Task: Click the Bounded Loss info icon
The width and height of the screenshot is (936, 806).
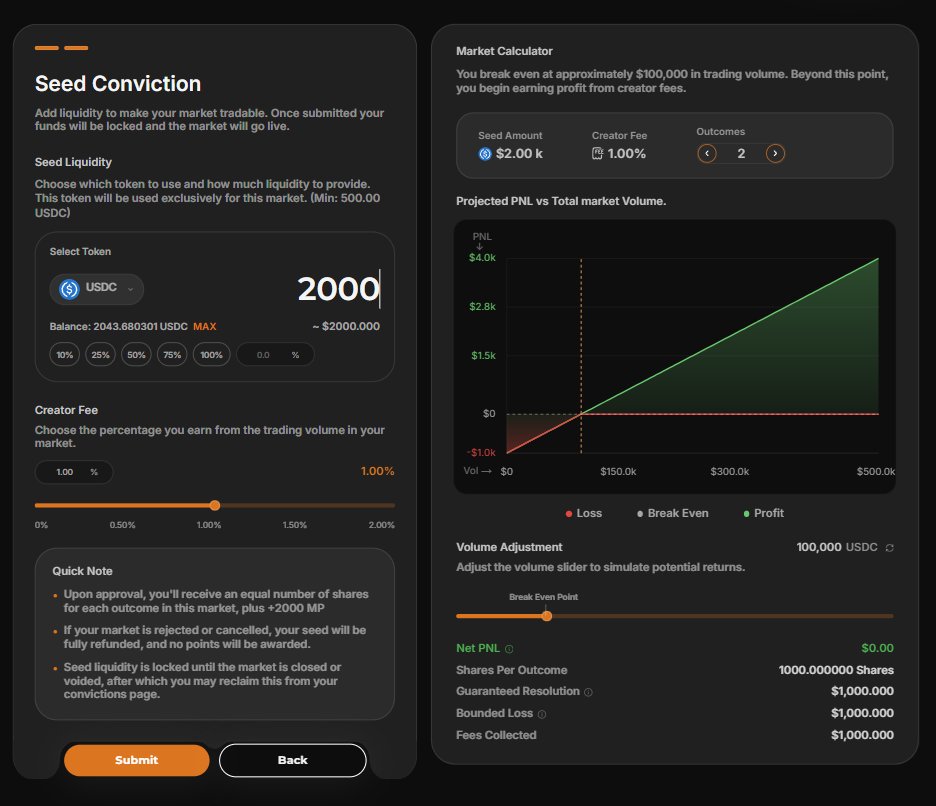Action: pos(541,714)
